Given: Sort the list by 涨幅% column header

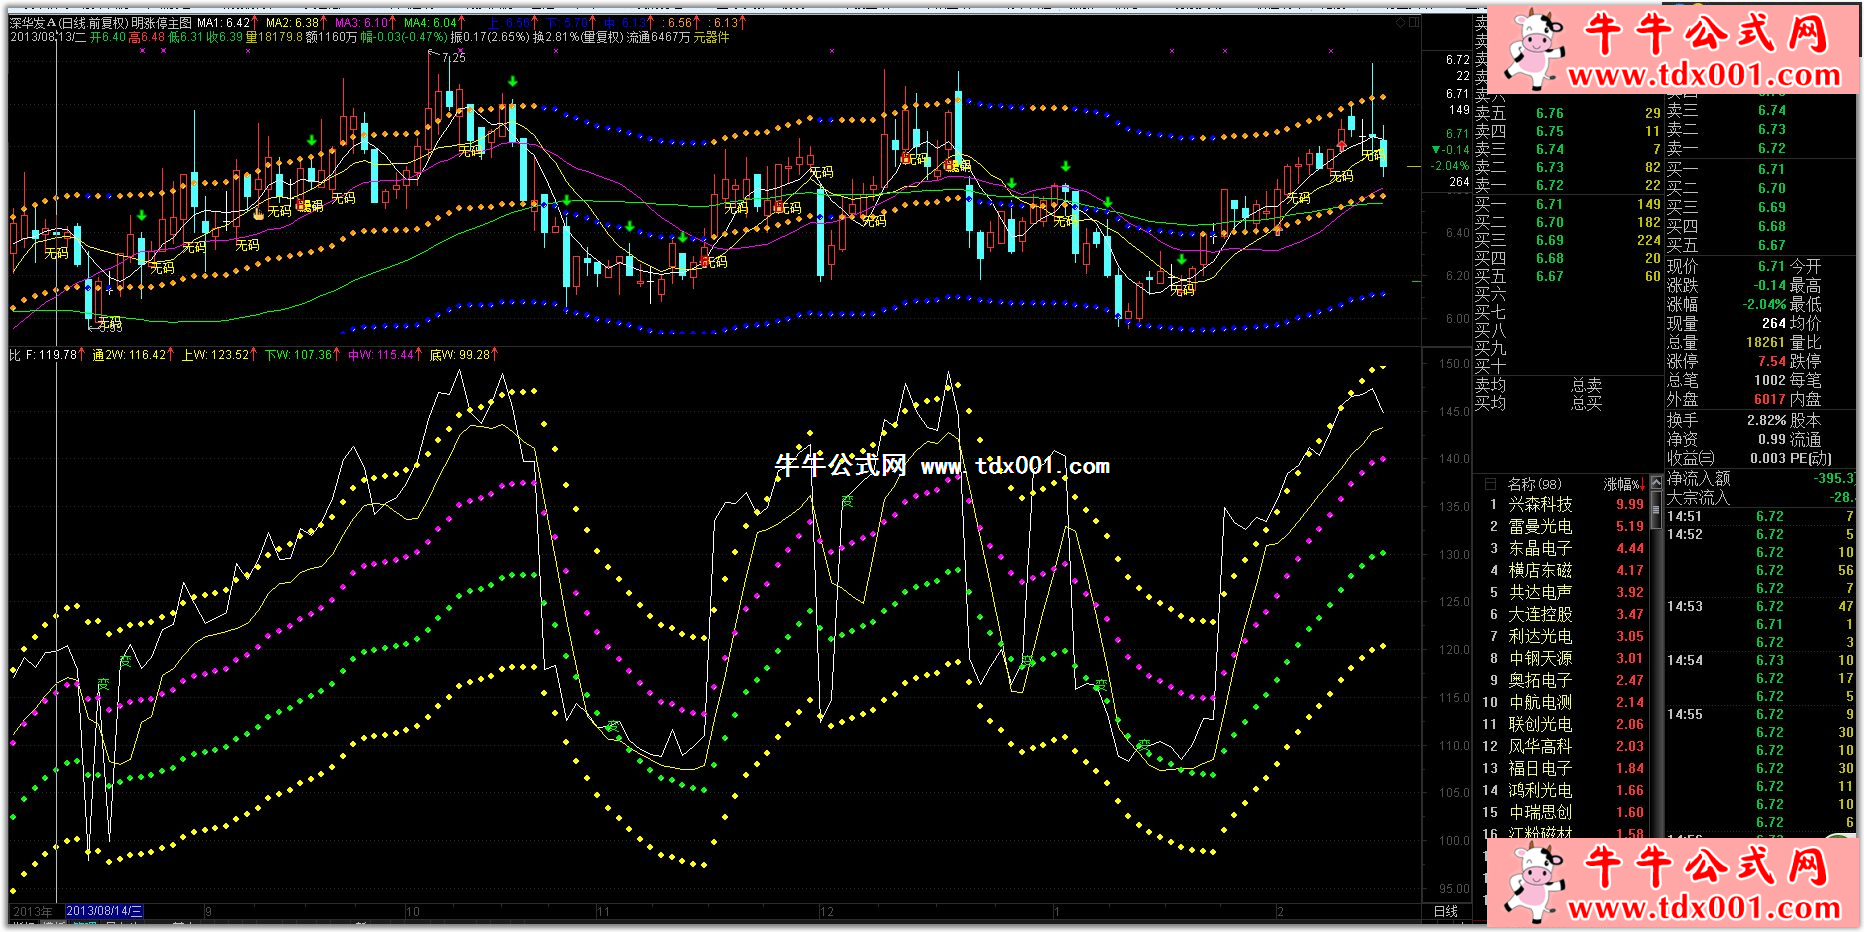Looking at the screenshot, I should [1621, 484].
